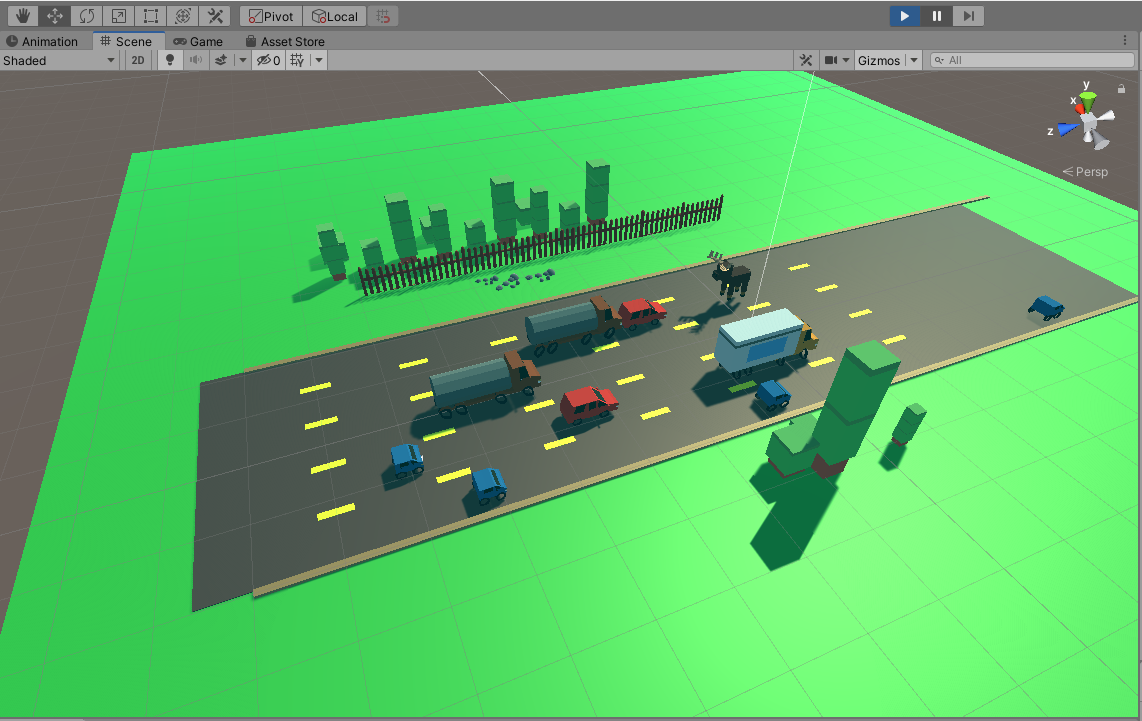The height and width of the screenshot is (721, 1142).
Task: Start Play mode
Action: tap(905, 16)
